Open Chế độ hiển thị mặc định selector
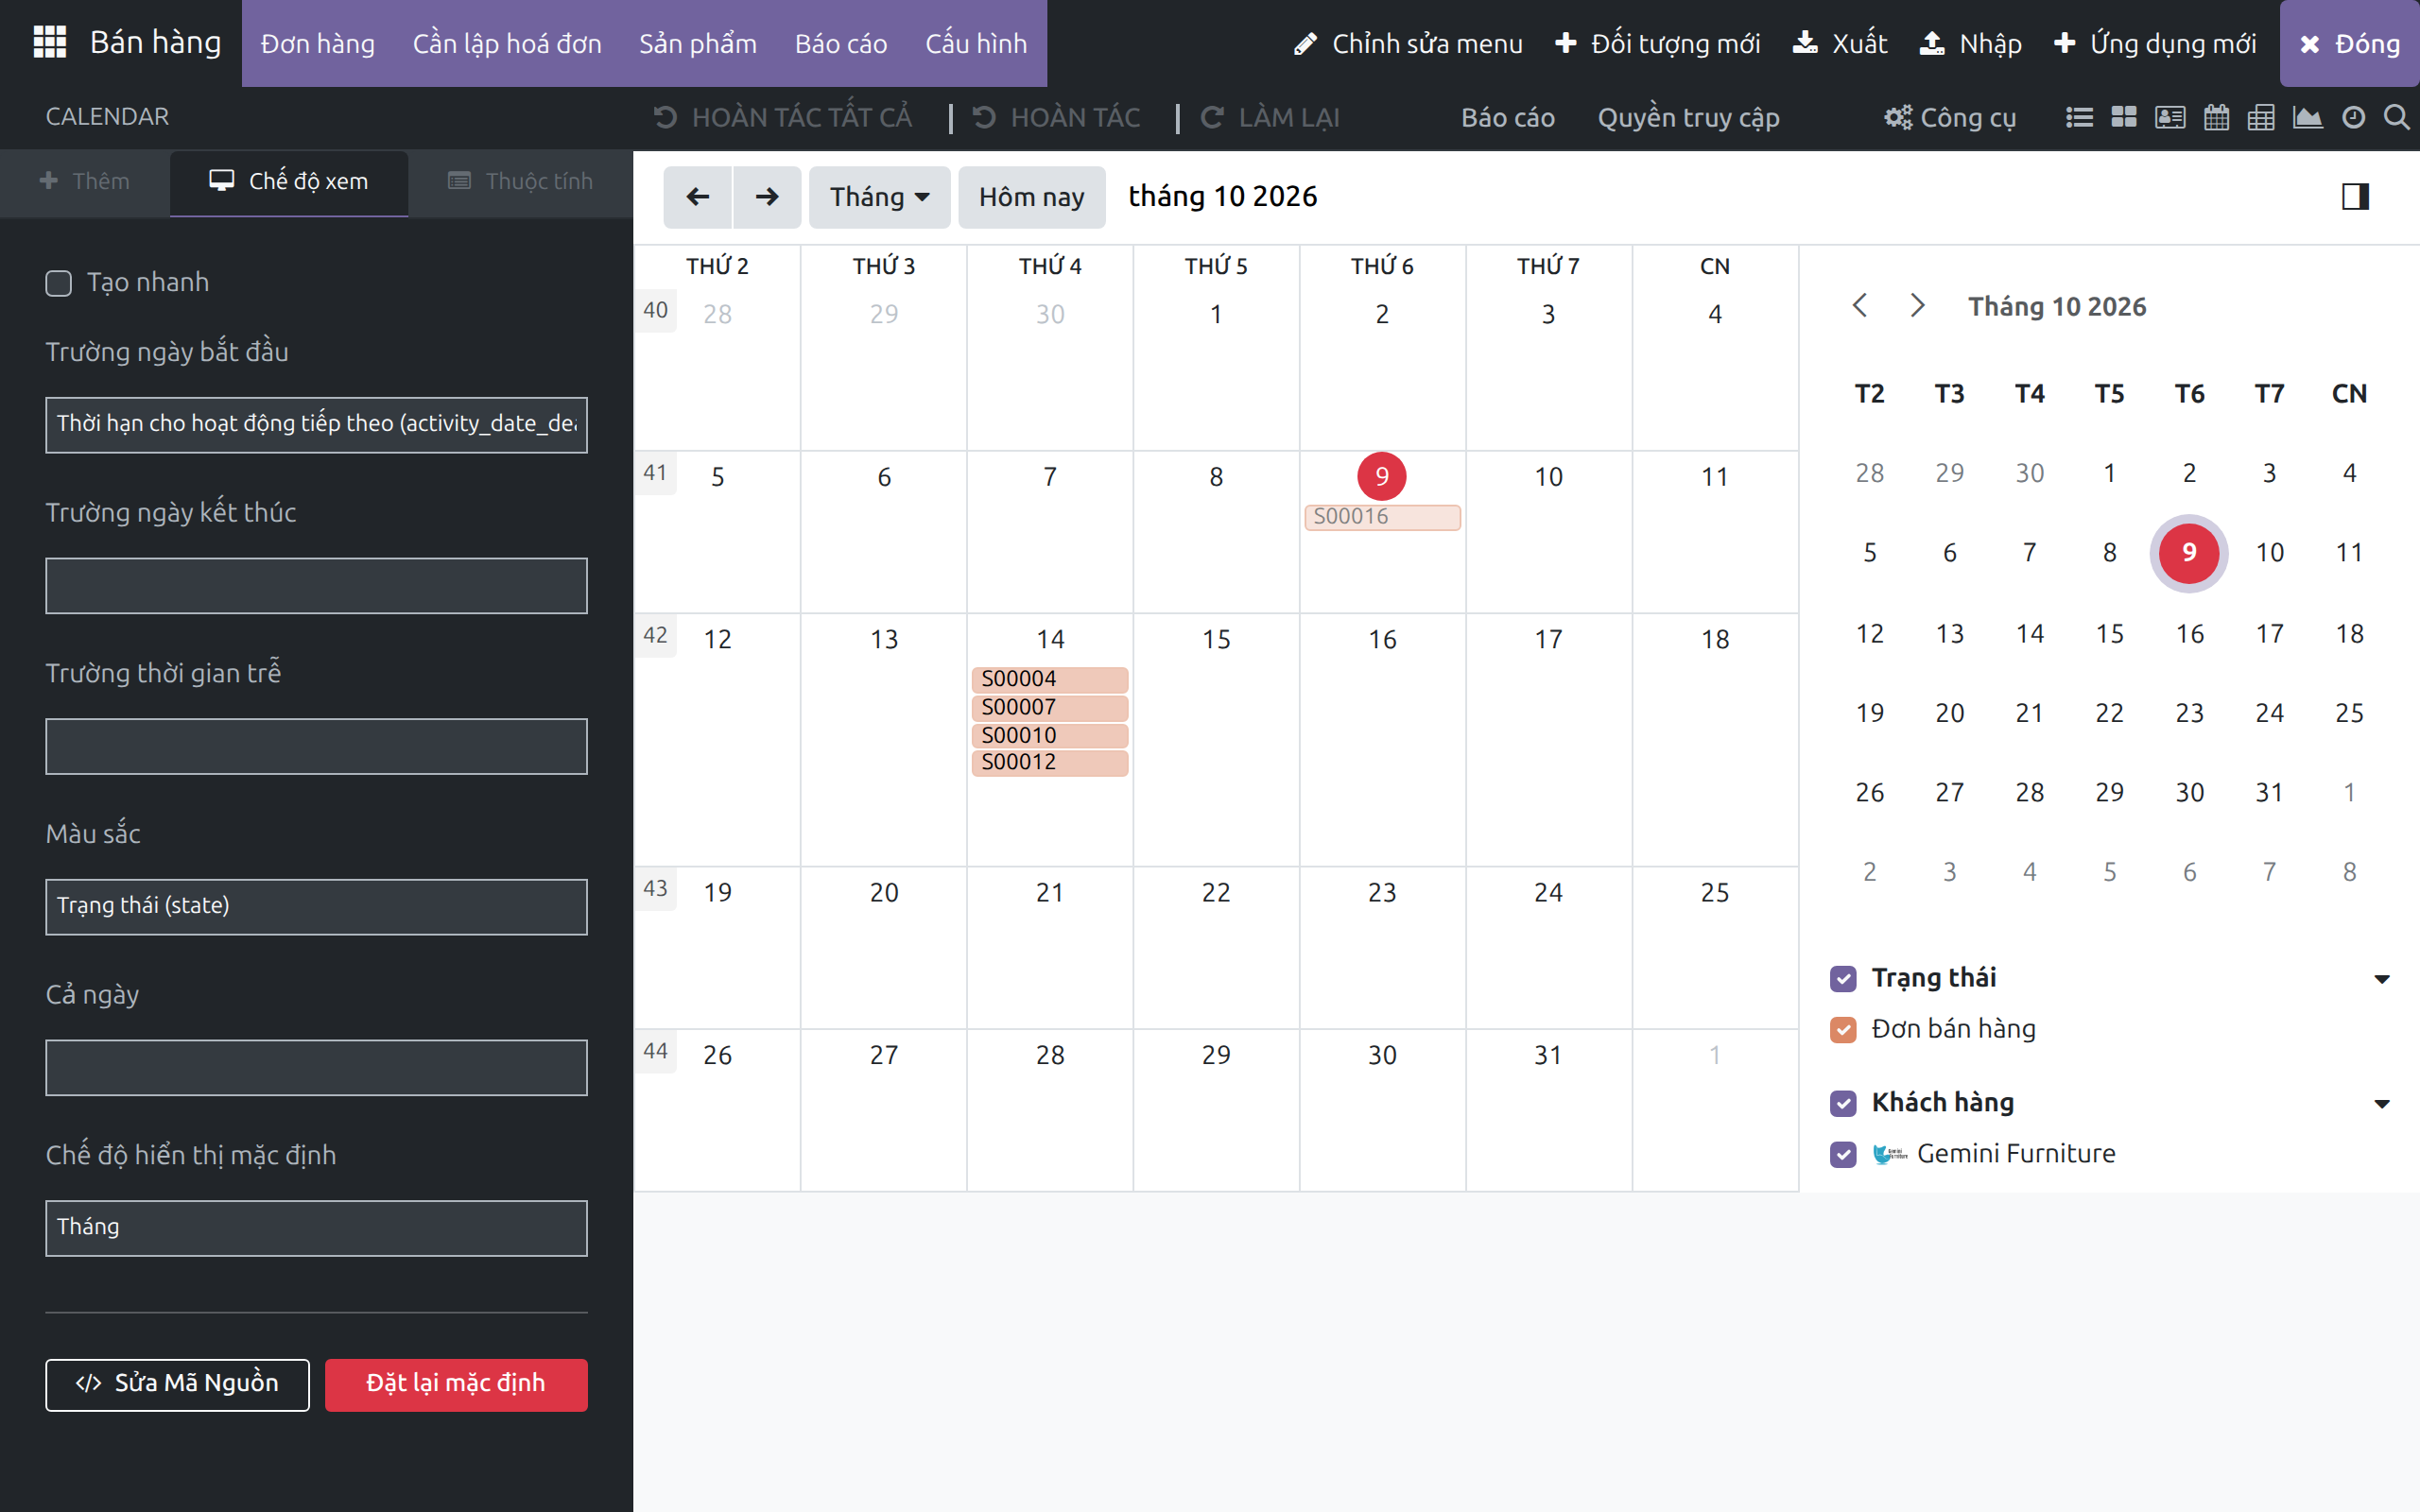 click(x=316, y=1228)
